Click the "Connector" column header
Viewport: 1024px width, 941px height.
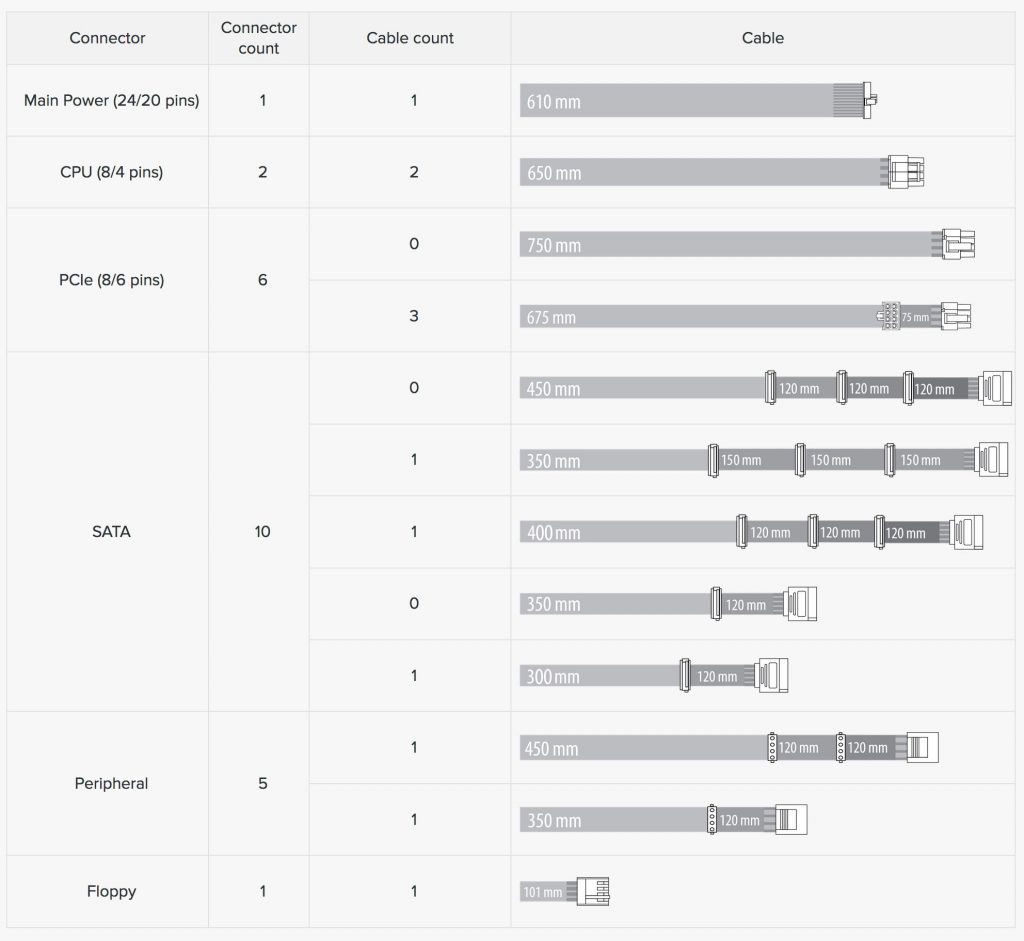coord(107,38)
